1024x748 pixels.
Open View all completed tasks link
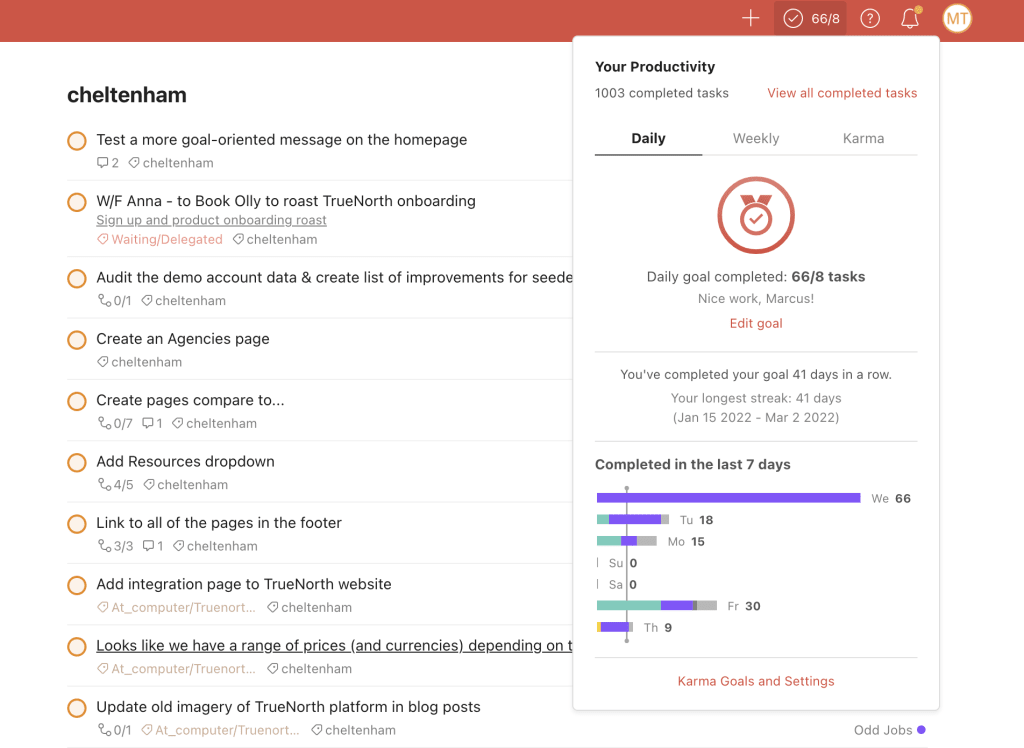pos(842,93)
